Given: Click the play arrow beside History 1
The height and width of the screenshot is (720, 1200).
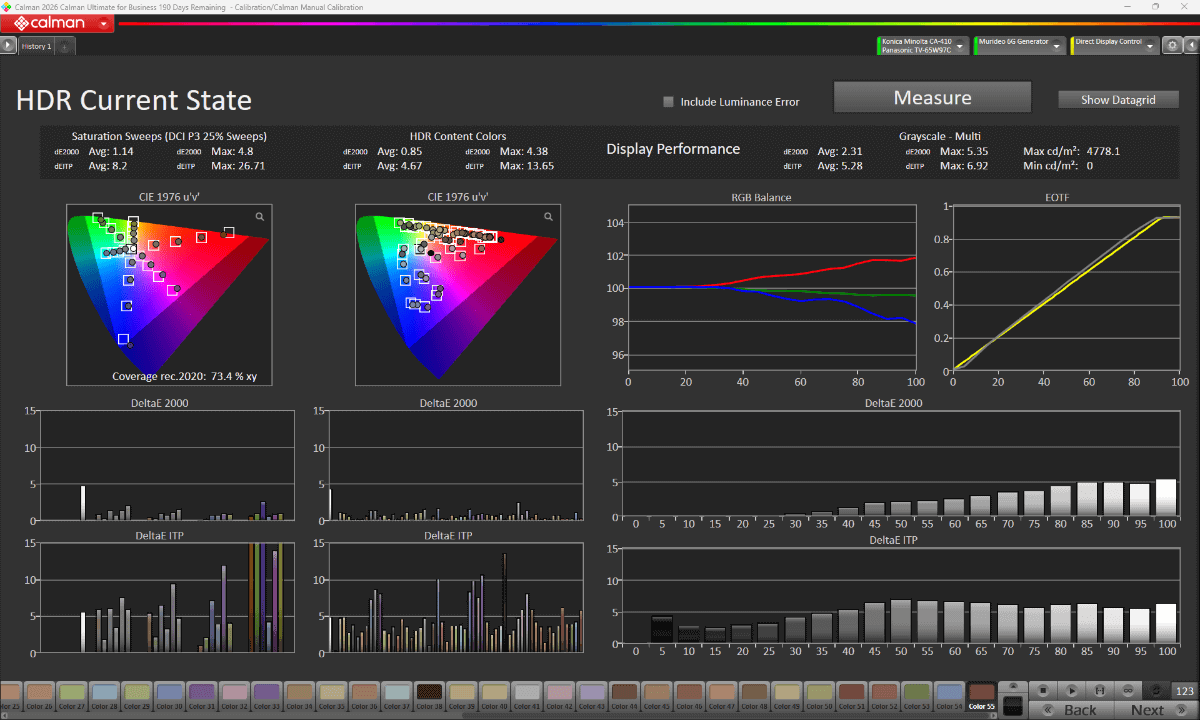Looking at the screenshot, I should 8,45.
